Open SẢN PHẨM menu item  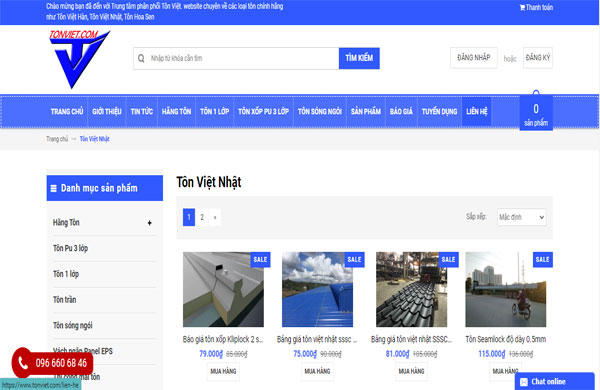[366, 111]
